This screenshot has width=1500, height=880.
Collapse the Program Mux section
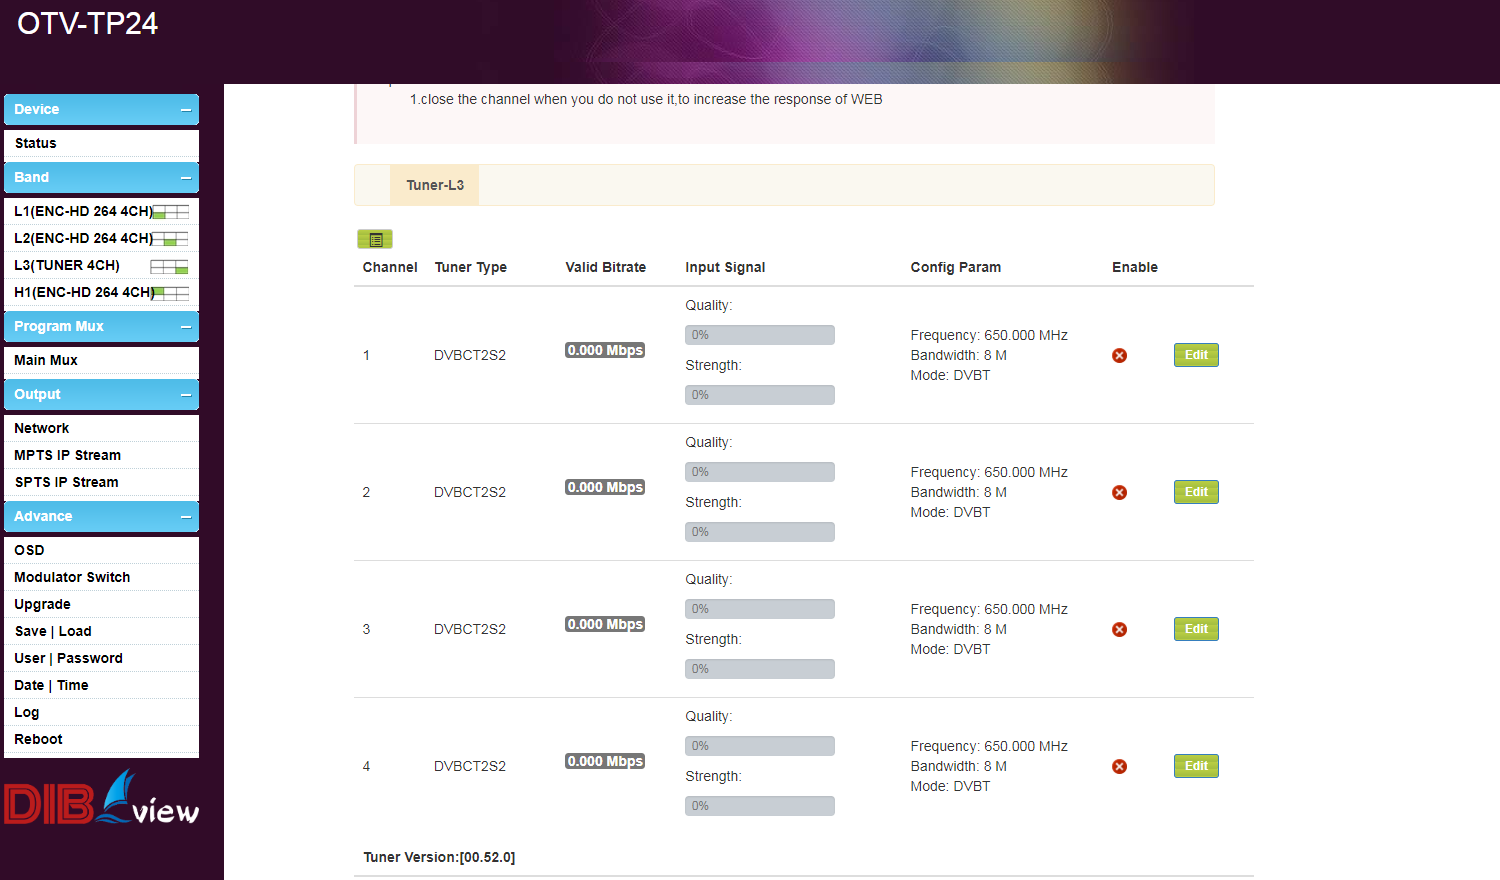pos(186,327)
